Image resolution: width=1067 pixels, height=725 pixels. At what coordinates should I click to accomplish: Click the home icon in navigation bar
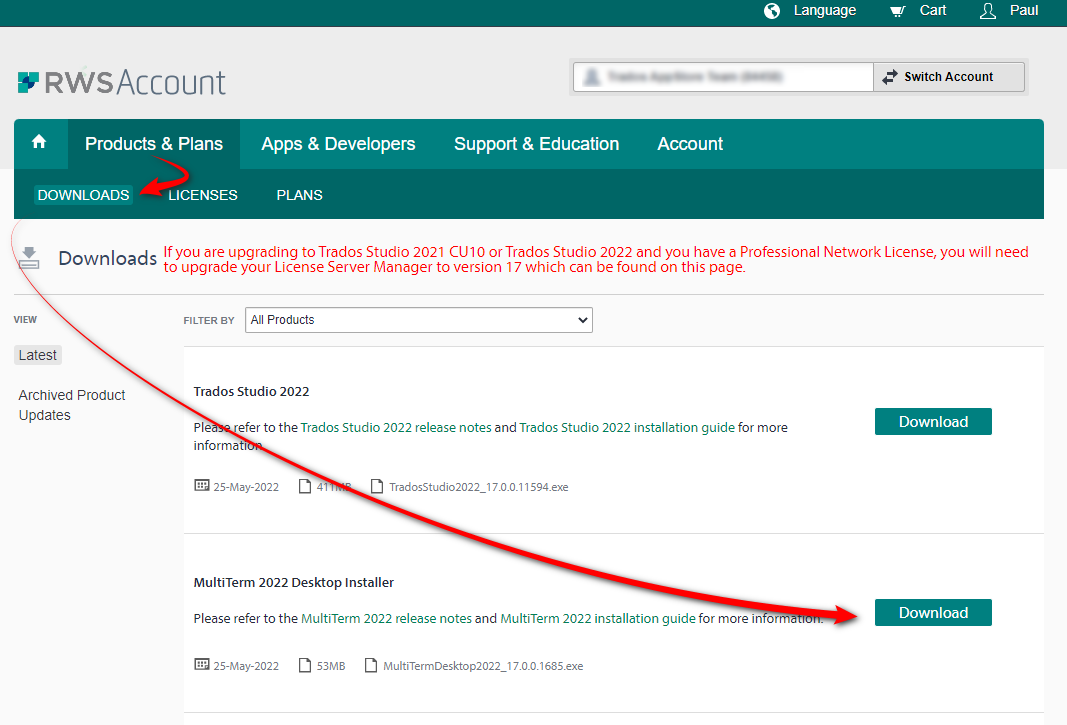(39, 142)
